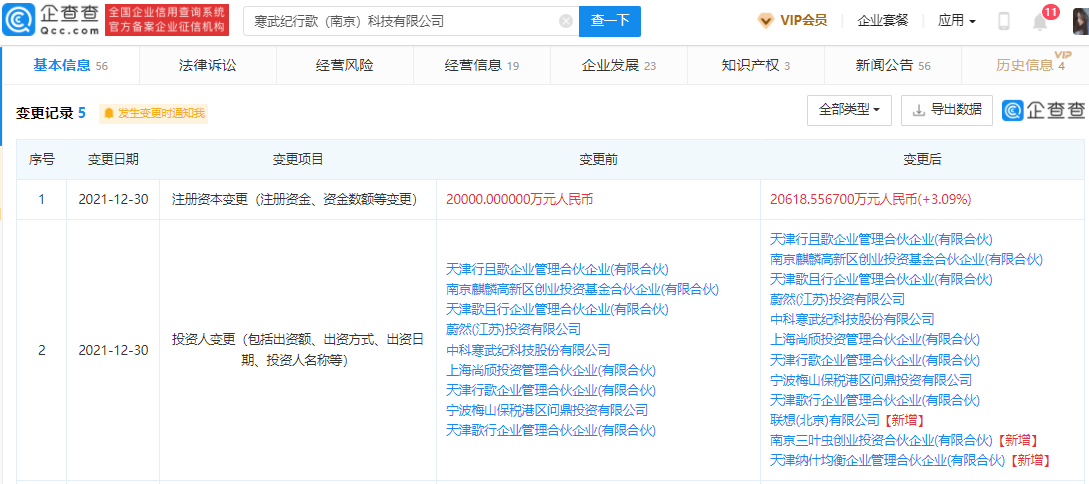The image size is (1089, 484).
Task: Open notifications bell with 11 badge
Action: (1040, 21)
